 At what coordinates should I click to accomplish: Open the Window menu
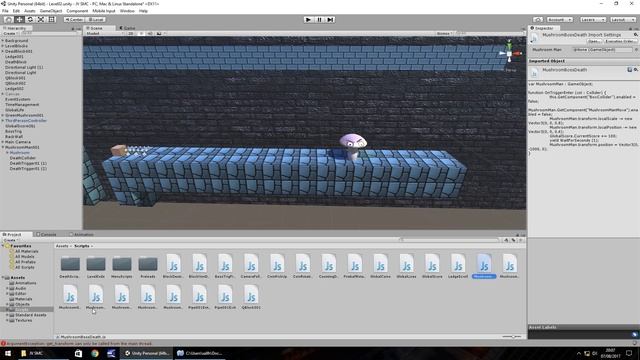(x=127, y=11)
